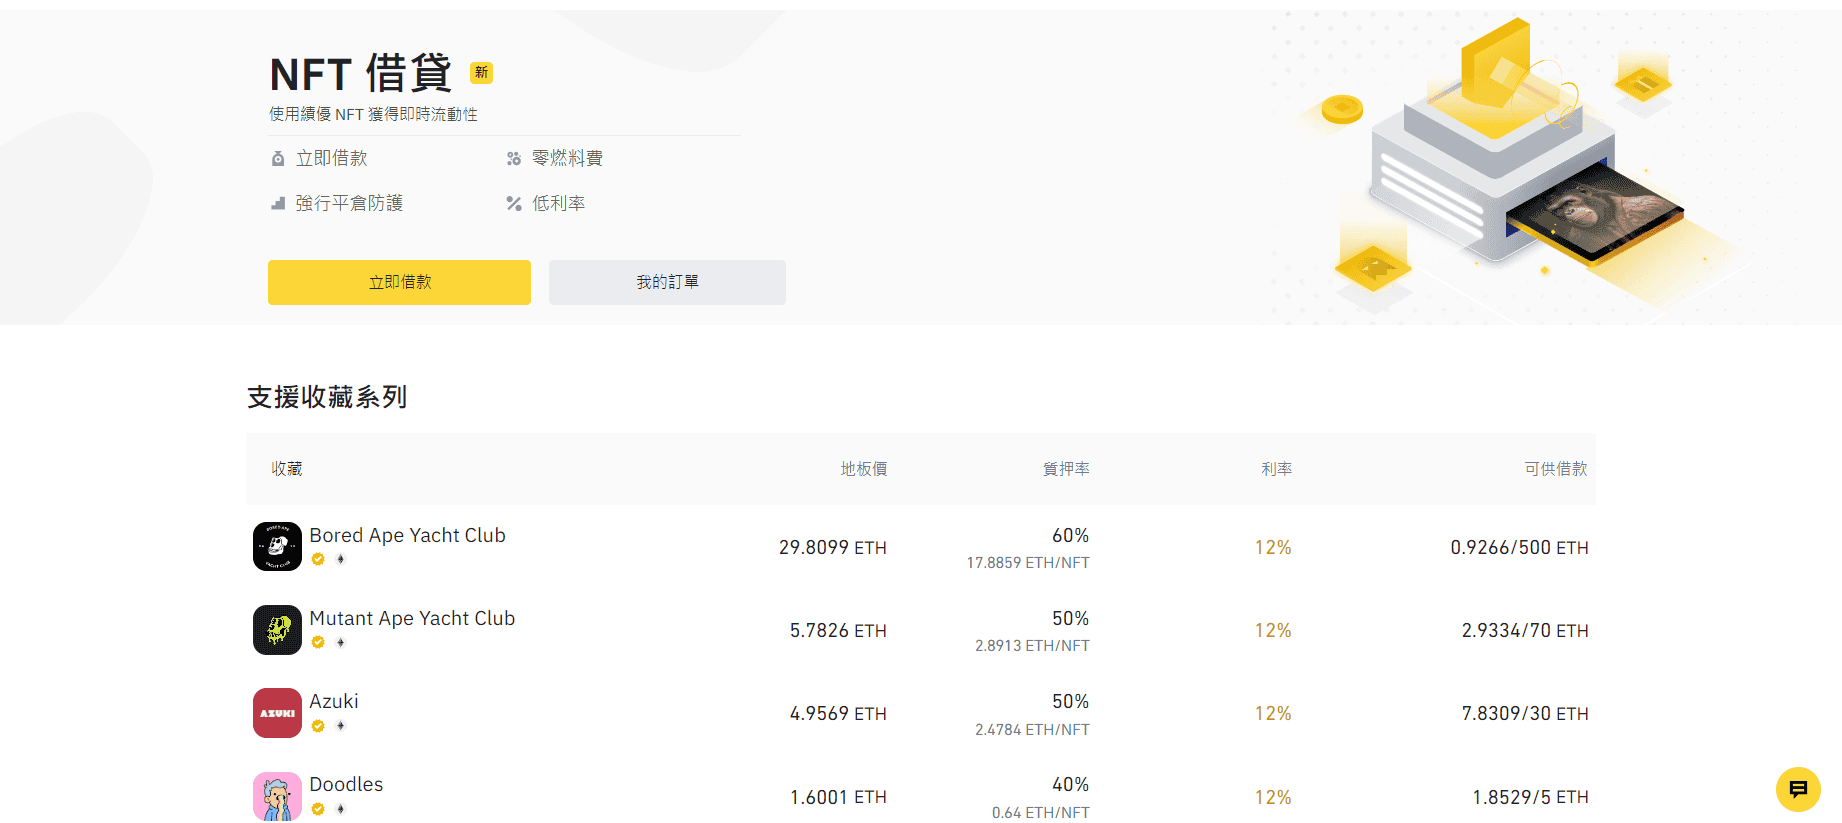Click floor price 29.8099 ETH

833,547
